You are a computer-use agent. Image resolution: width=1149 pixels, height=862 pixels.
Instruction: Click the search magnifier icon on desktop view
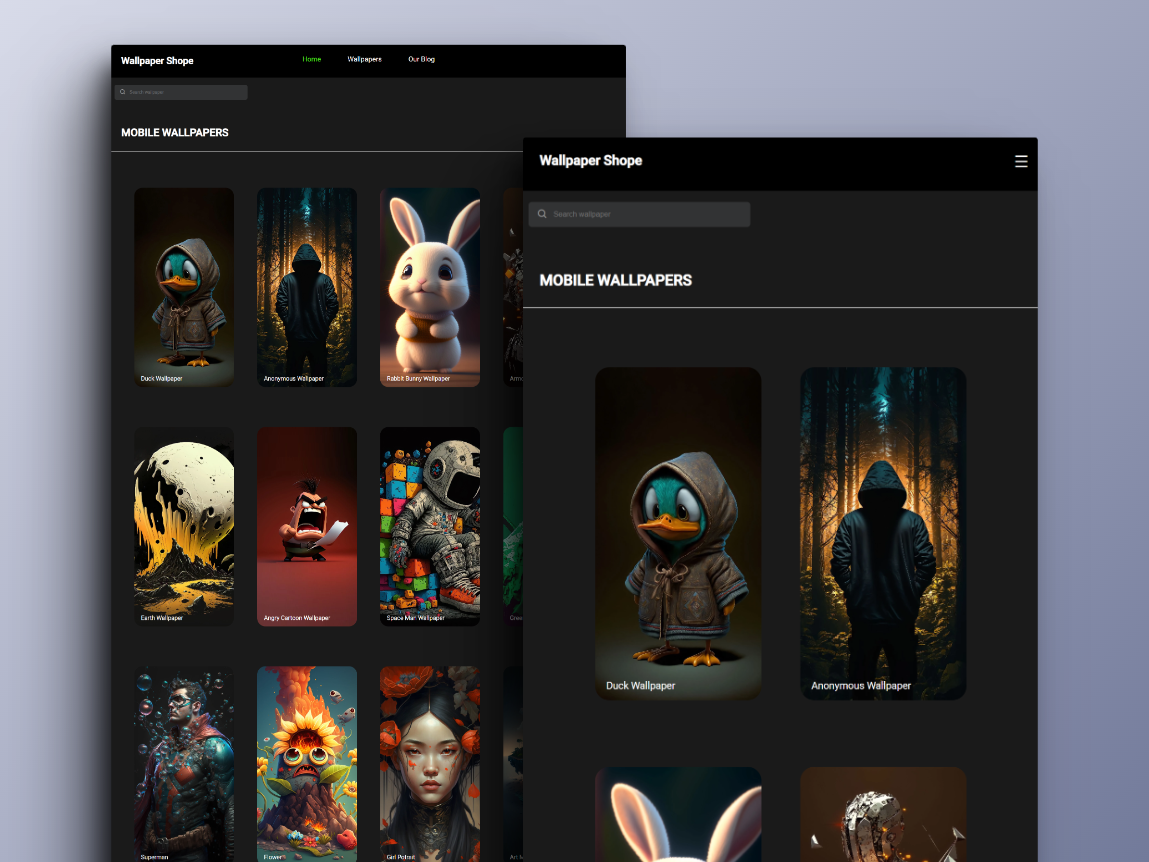point(121,91)
